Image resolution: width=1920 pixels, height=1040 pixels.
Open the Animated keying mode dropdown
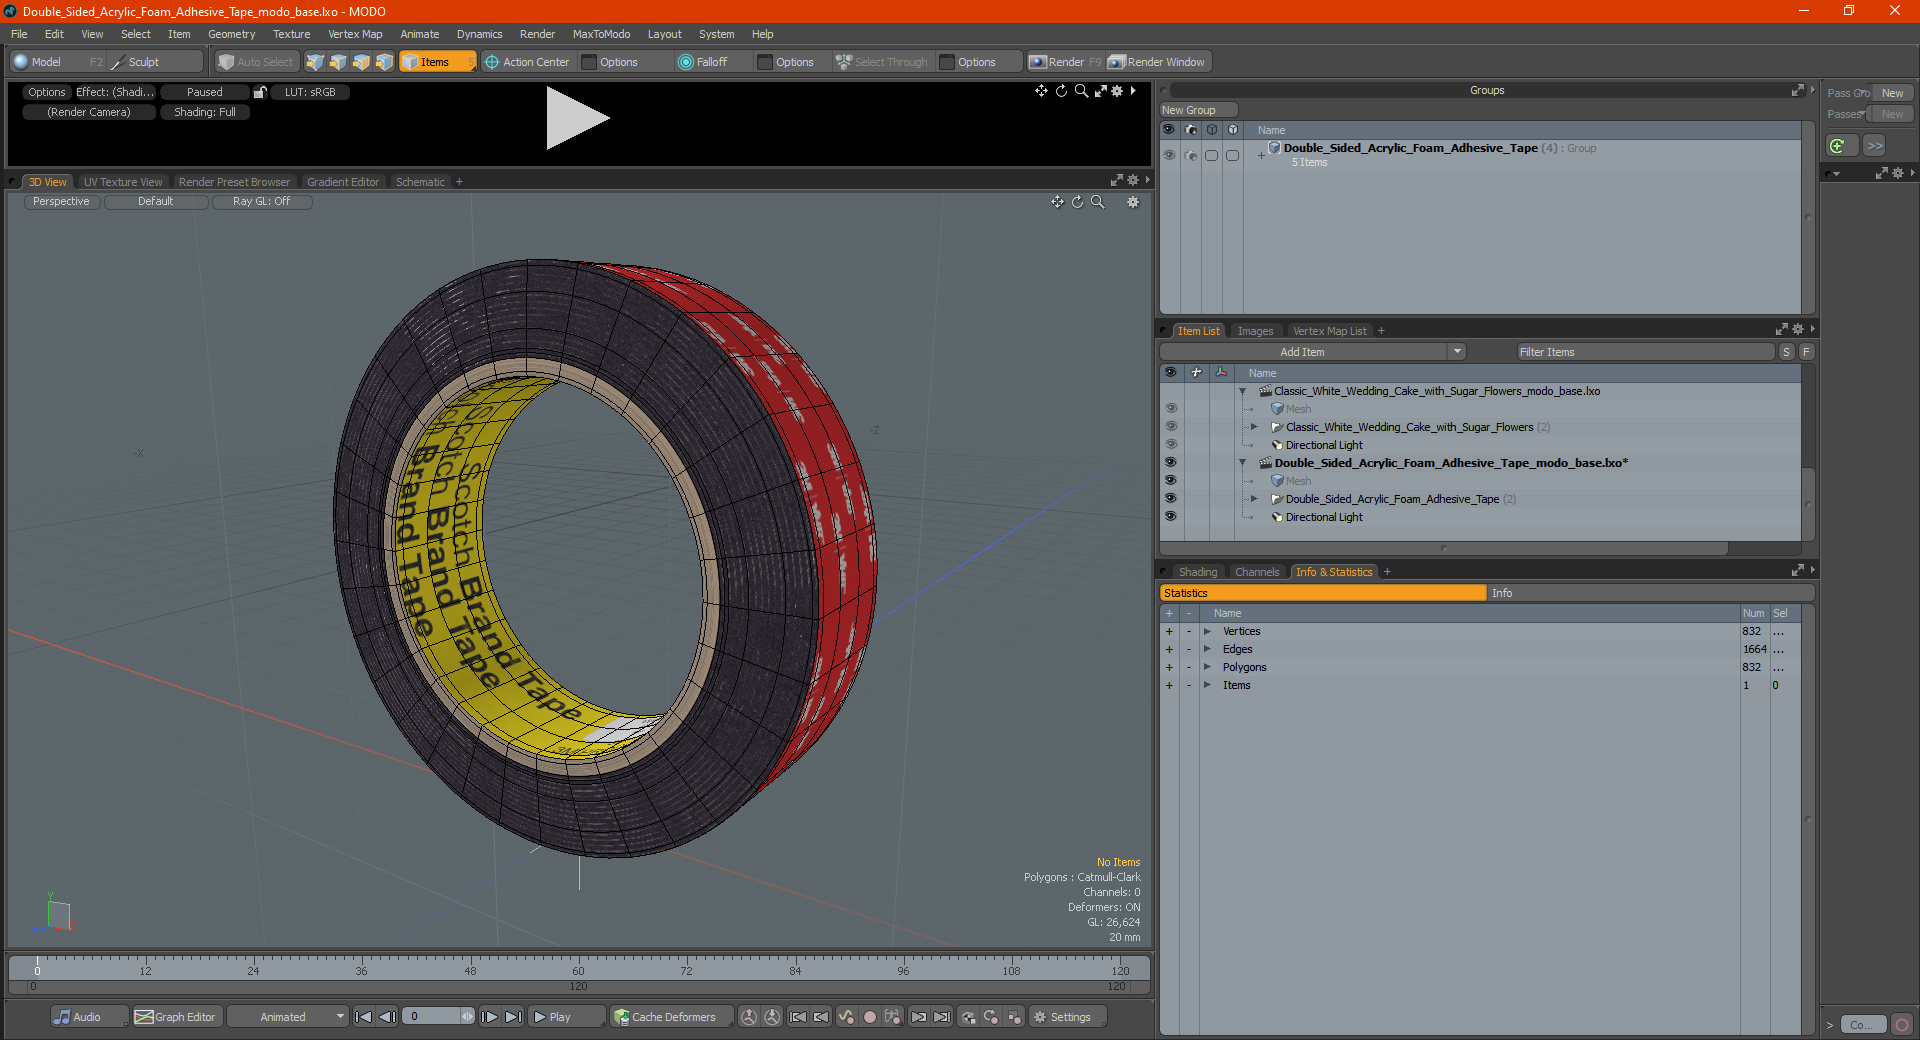pyautogui.click(x=288, y=1017)
